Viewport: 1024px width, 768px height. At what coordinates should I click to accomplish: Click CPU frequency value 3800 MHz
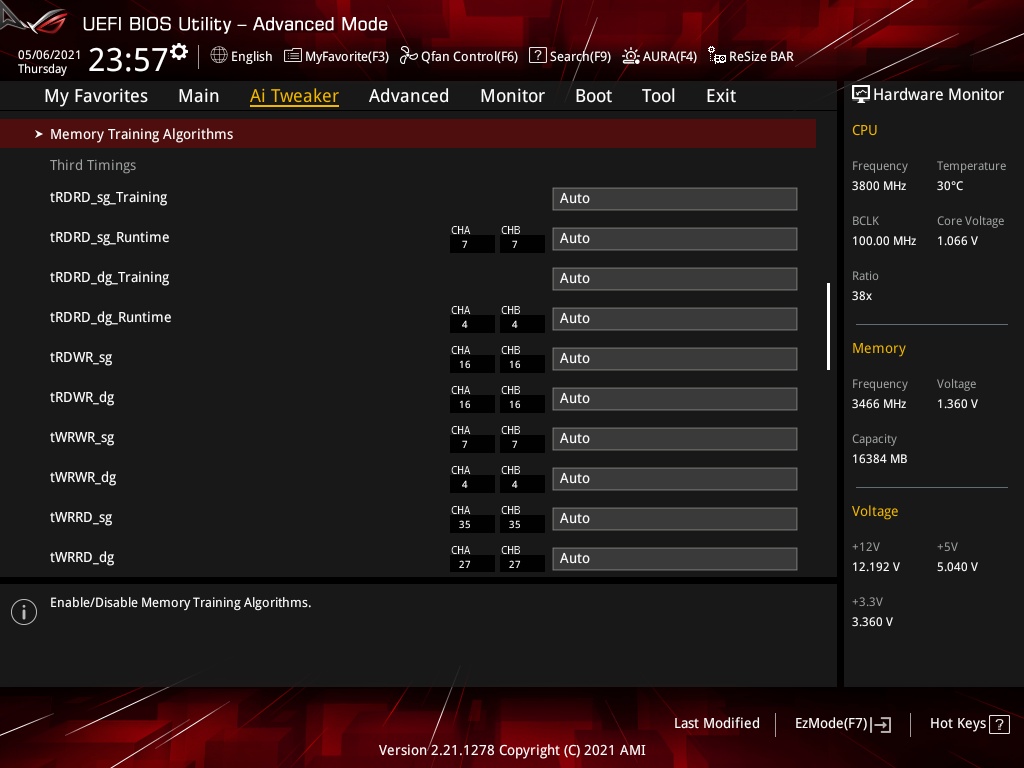click(878, 186)
